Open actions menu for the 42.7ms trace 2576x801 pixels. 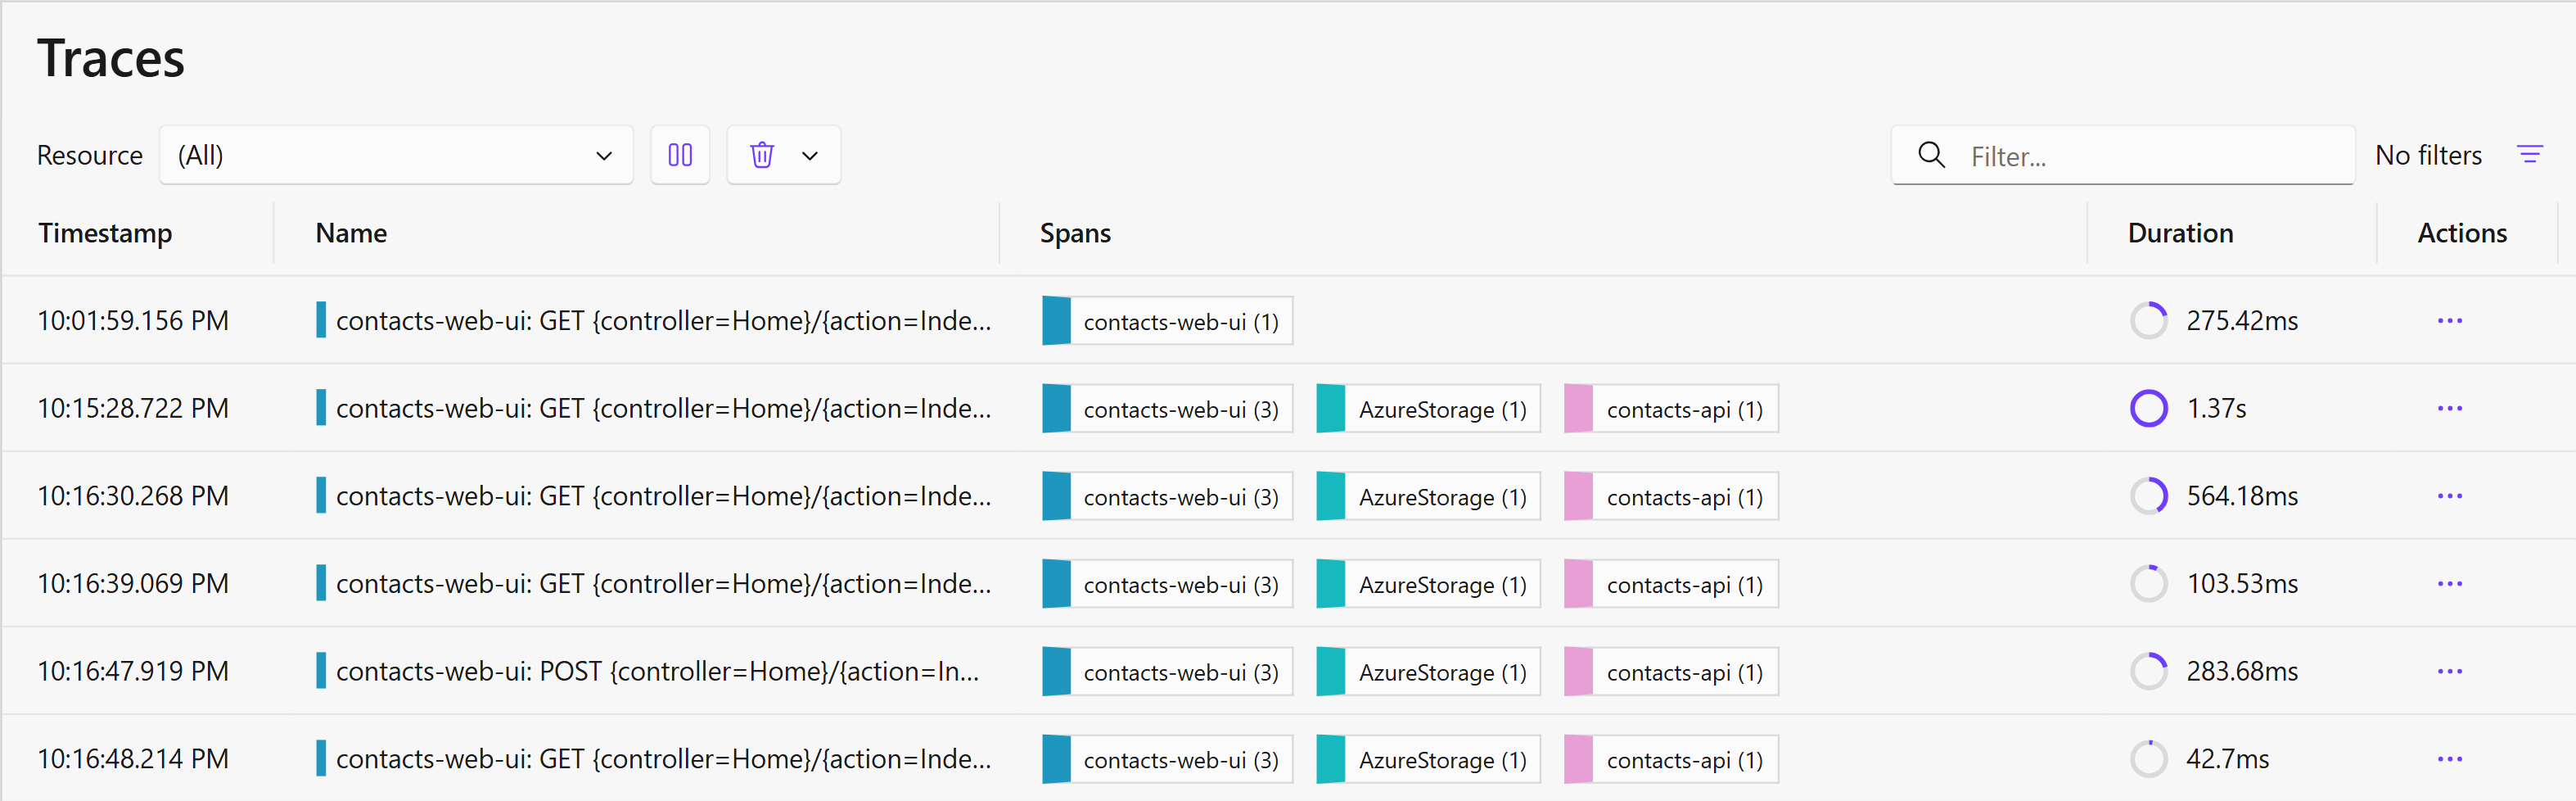(2449, 759)
